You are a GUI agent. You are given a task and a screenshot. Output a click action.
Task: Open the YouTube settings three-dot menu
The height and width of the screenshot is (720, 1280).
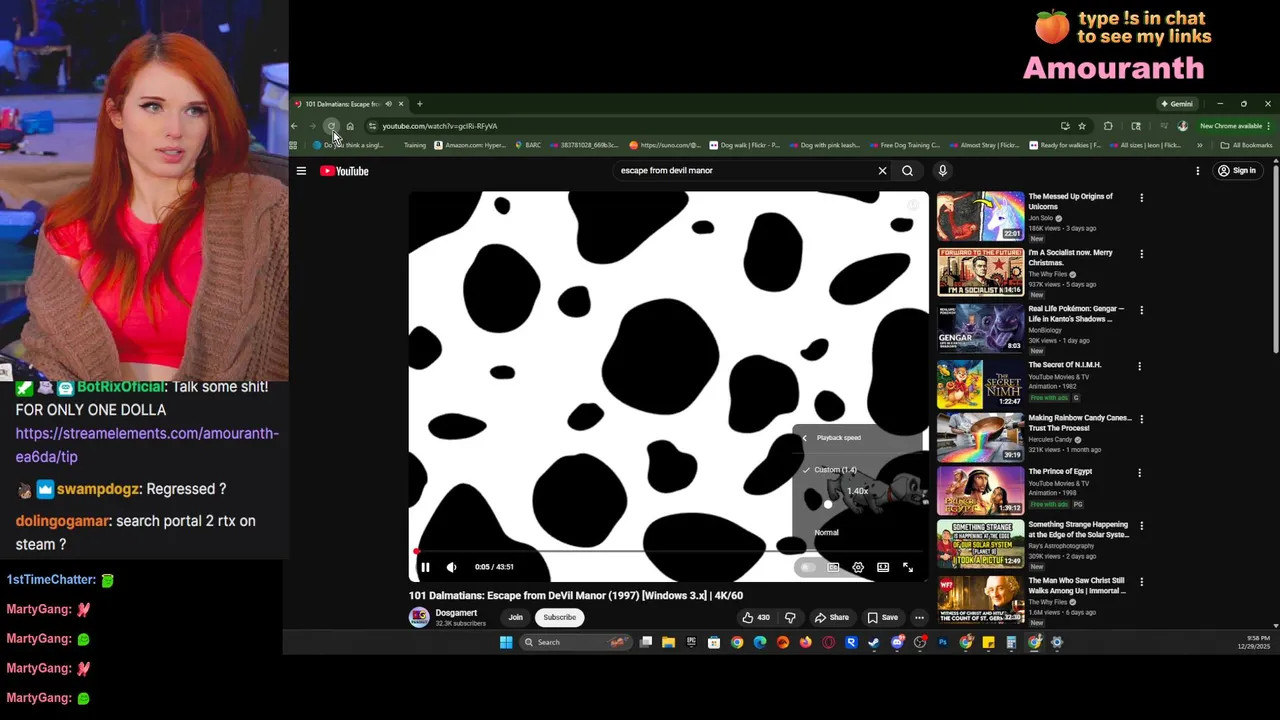1197,171
